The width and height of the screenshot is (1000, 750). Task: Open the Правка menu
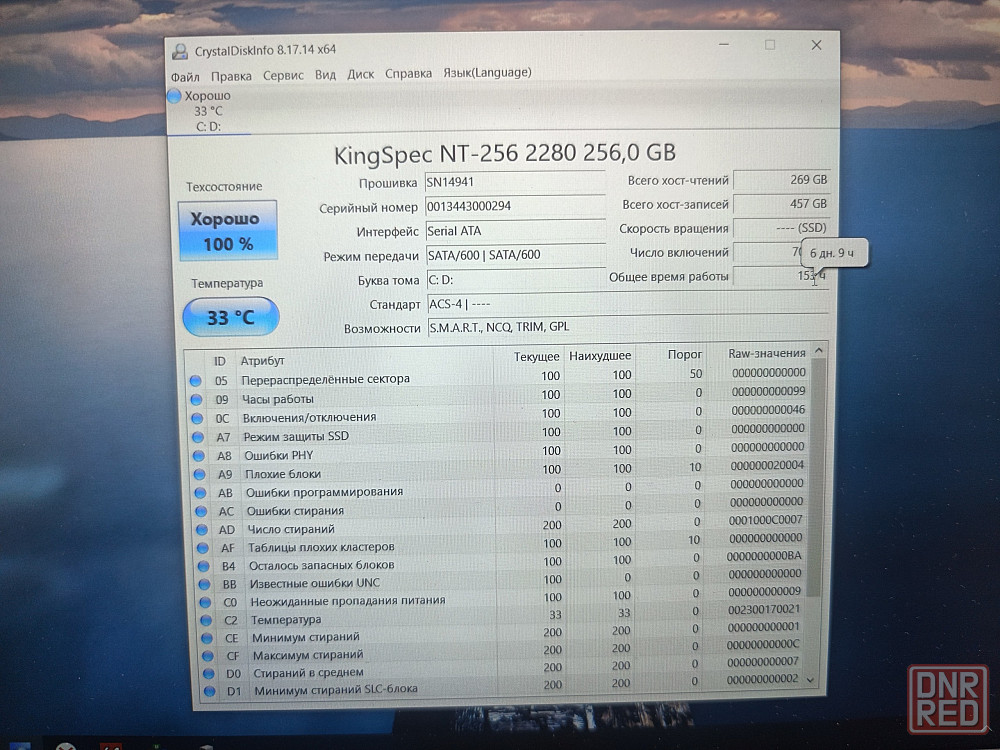231,74
